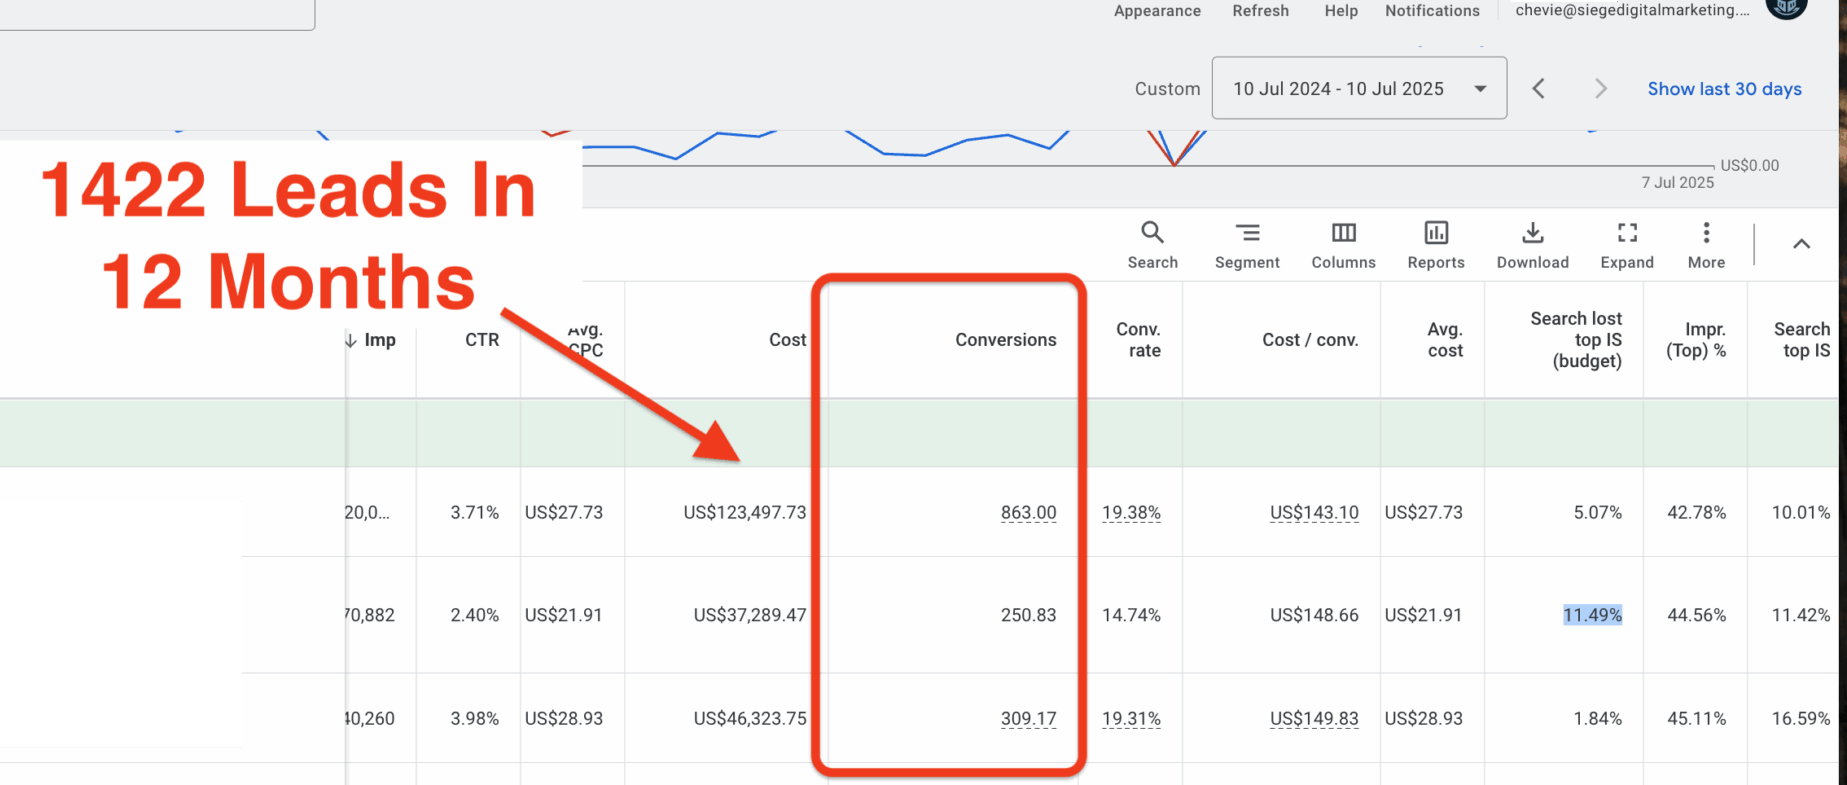
Task: Click the Refresh button
Action: (1260, 11)
